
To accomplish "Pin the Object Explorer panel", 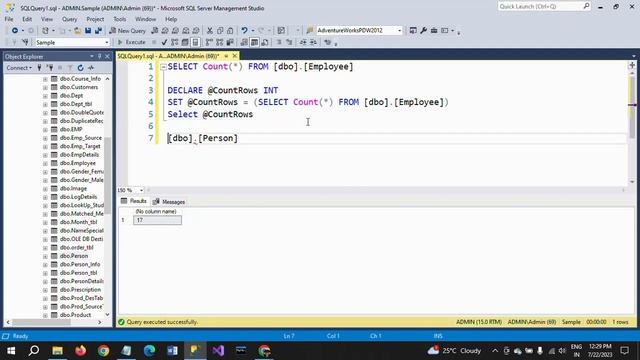I will coord(100,56).
